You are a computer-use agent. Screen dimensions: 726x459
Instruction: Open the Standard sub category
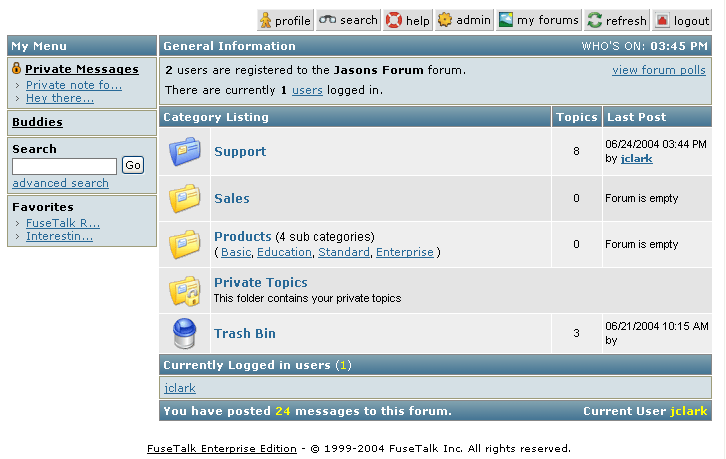pos(344,252)
